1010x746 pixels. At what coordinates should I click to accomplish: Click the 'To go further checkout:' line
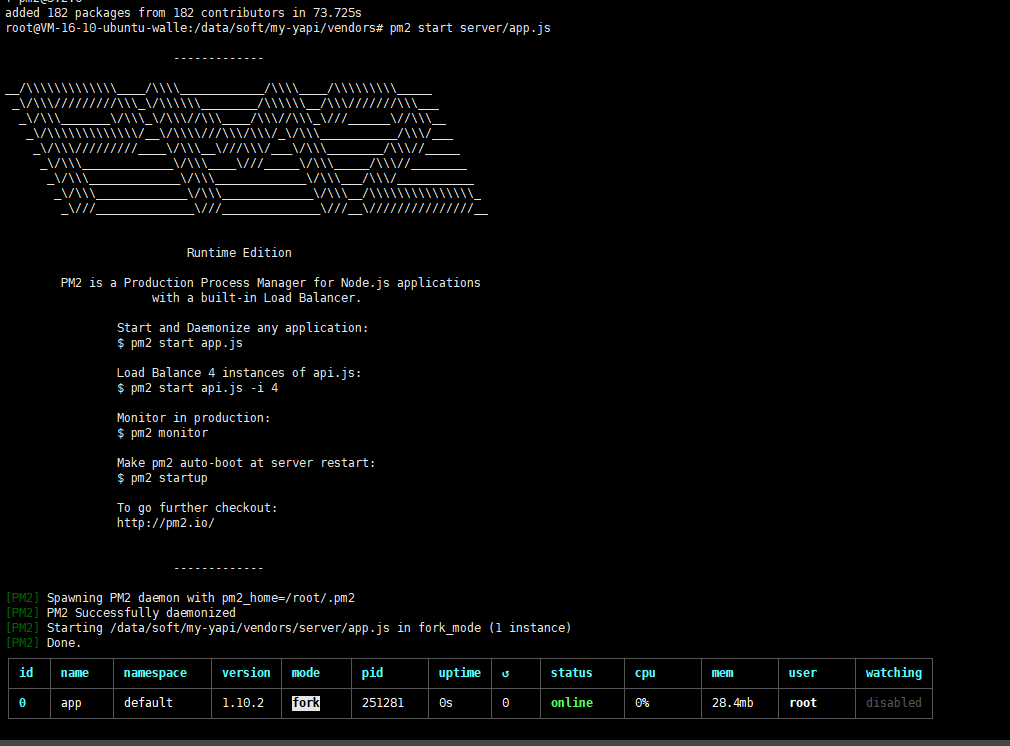tap(197, 508)
